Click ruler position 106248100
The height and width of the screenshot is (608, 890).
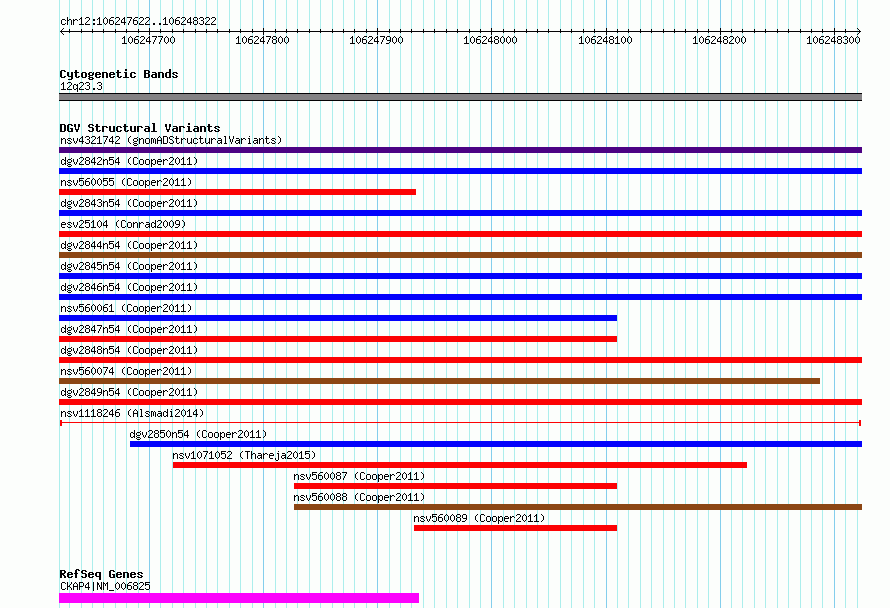point(605,40)
